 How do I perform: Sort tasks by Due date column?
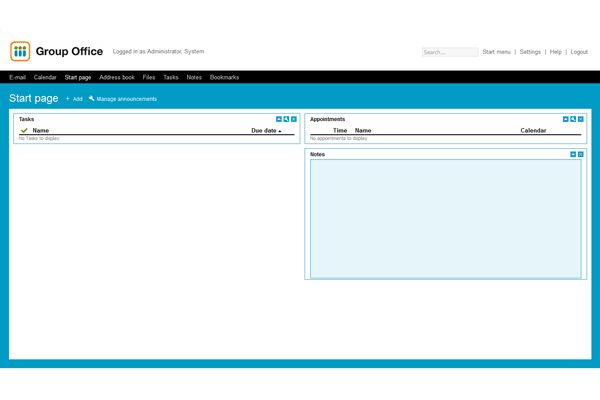[264, 130]
